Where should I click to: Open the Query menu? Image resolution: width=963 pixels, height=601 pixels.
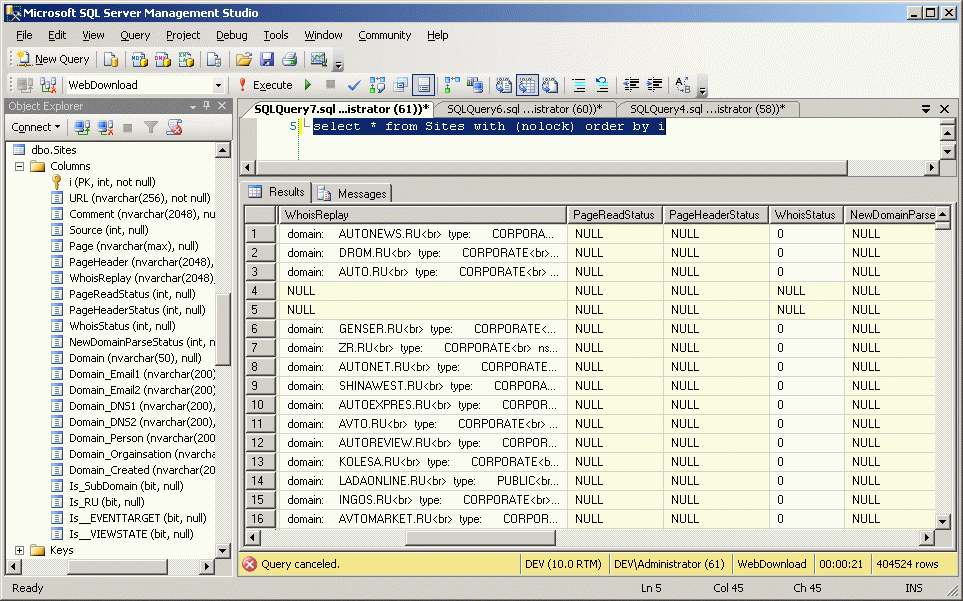(x=135, y=35)
